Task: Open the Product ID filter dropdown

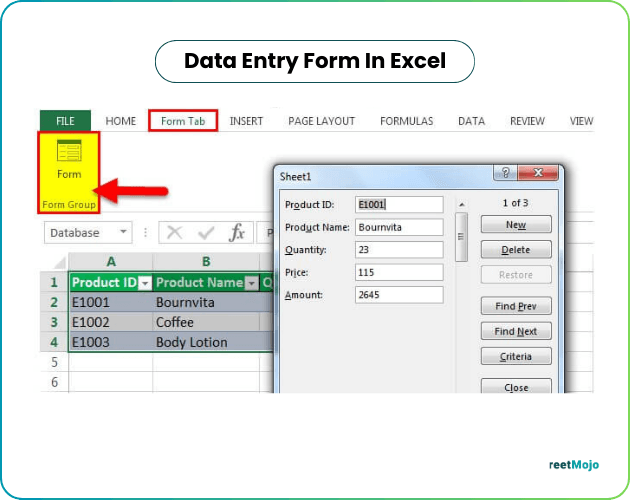Action: [x=145, y=283]
